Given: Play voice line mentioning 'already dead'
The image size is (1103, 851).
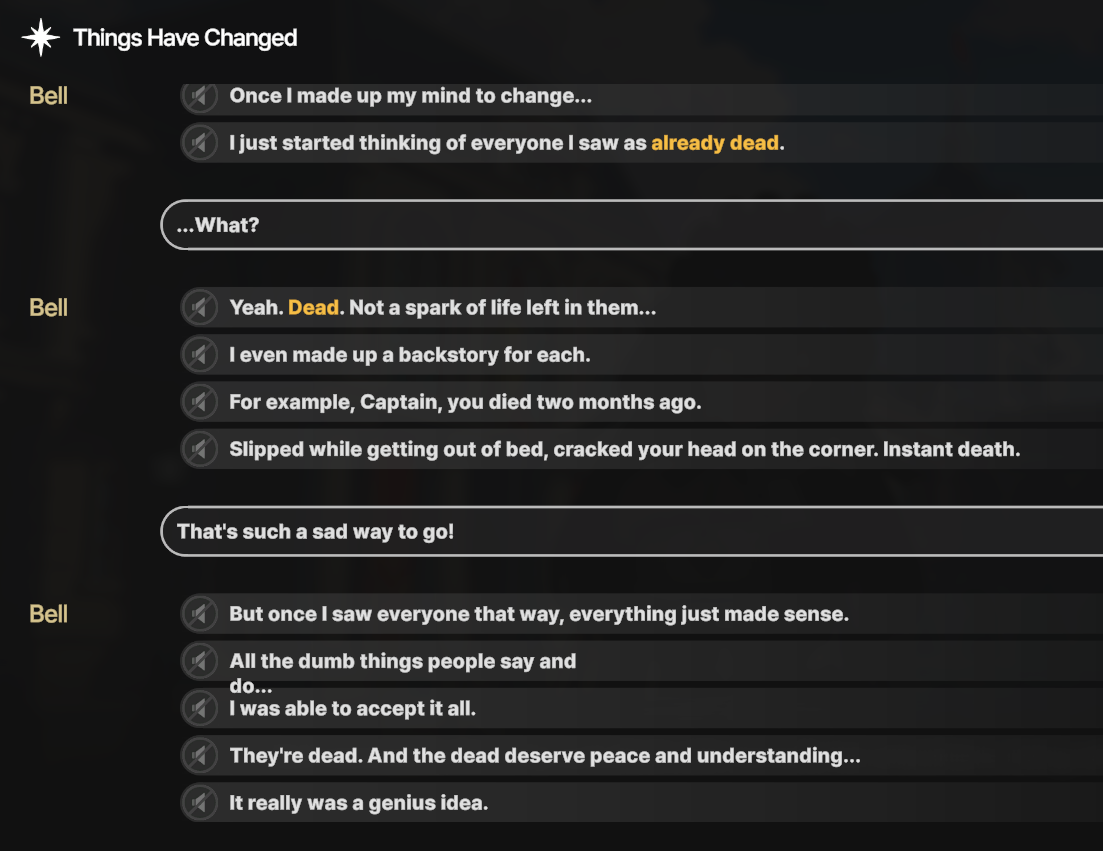Looking at the screenshot, I should pyautogui.click(x=200, y=143).
